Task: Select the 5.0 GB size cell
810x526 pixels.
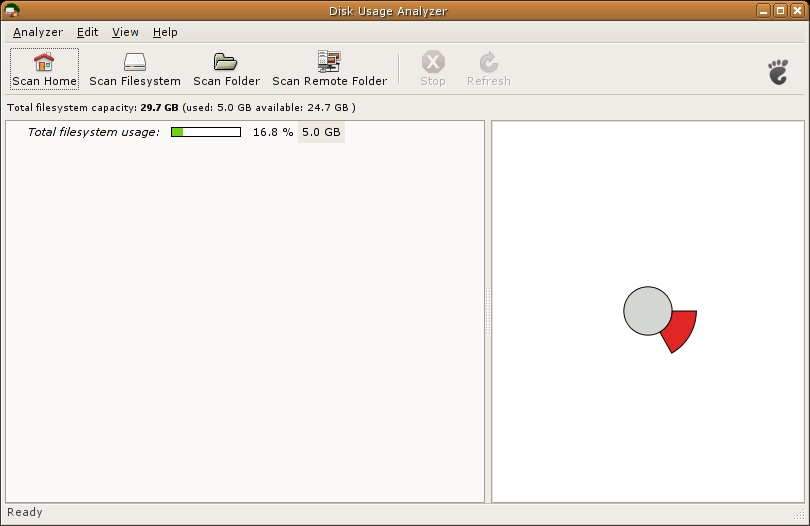Action: [321, 132]
